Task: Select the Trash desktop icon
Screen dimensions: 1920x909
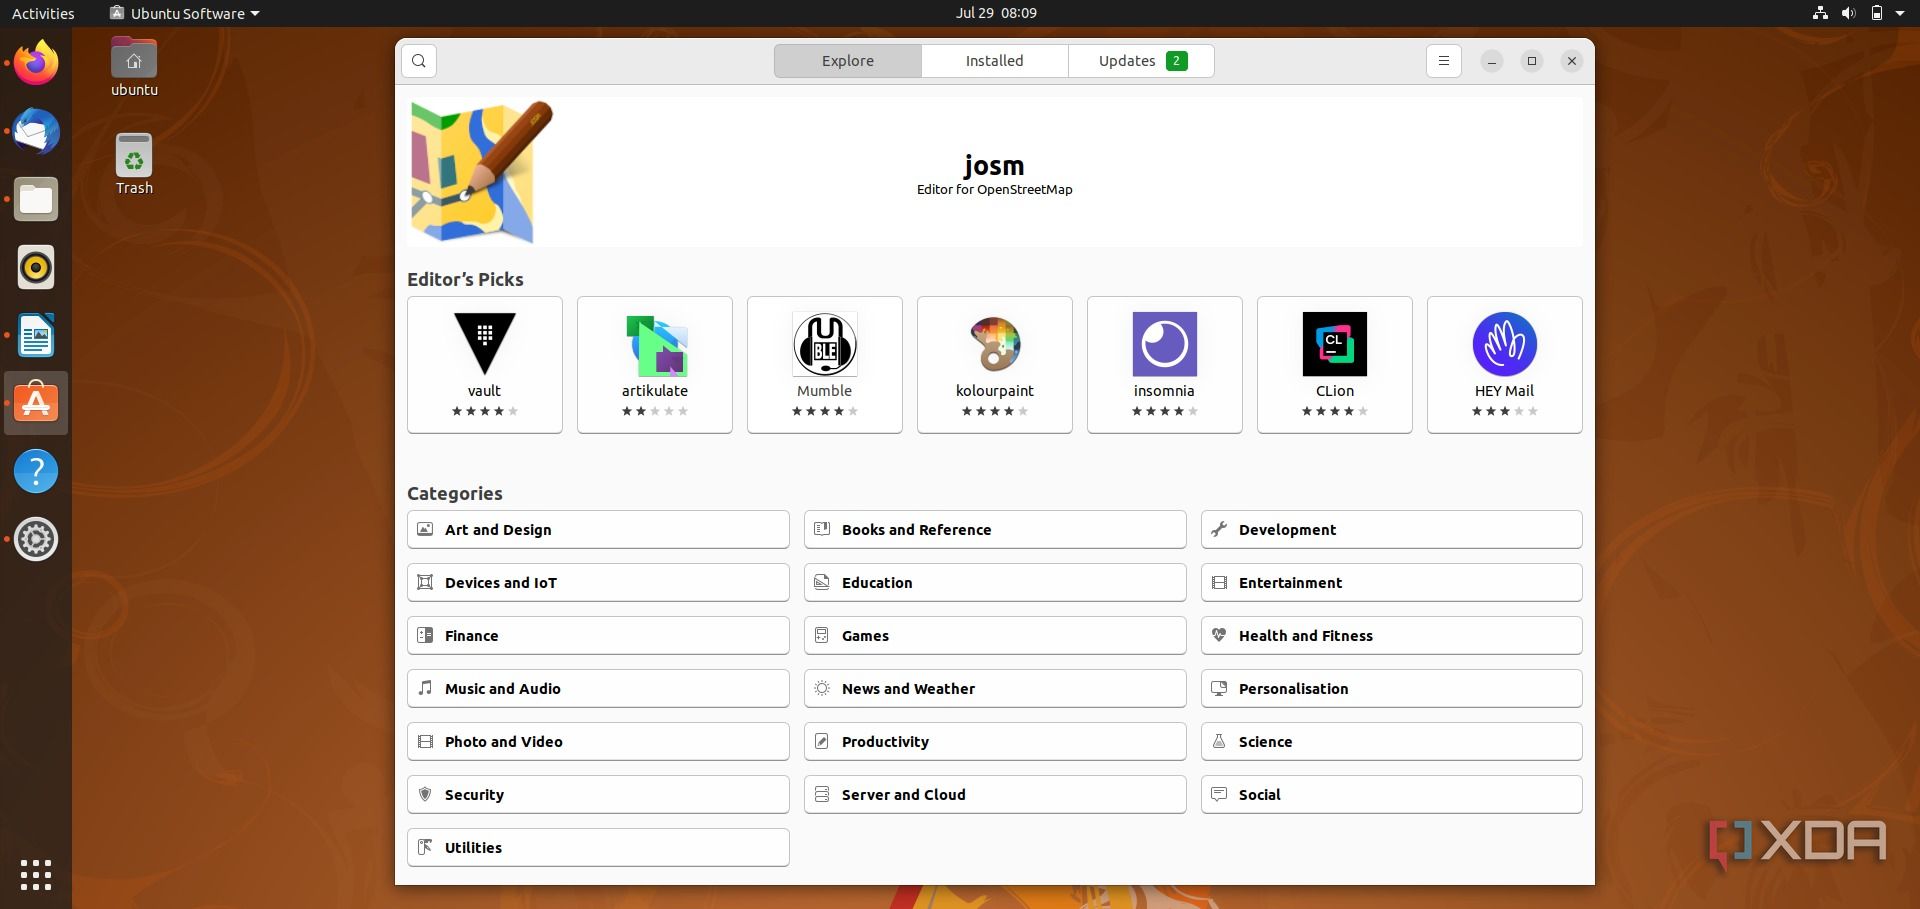Action: click(x=134, y=165)
